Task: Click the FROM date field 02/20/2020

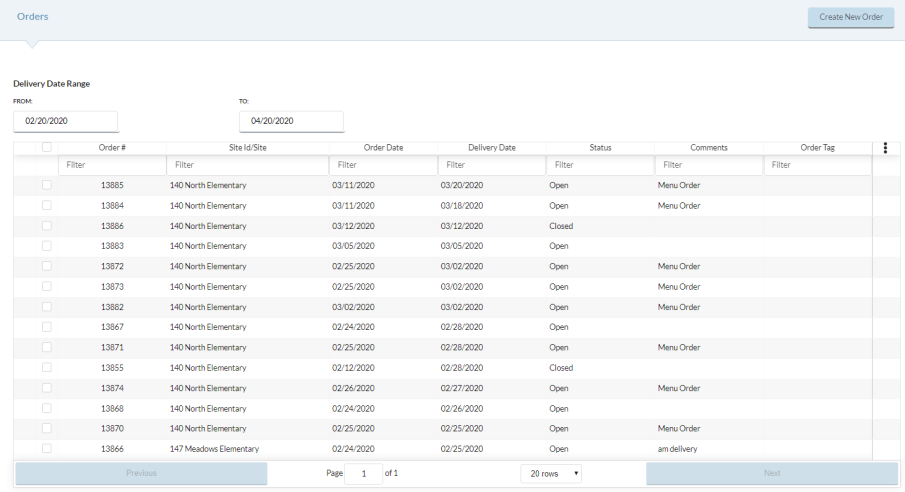Action: pyautogui.click(x=66, y=121)
